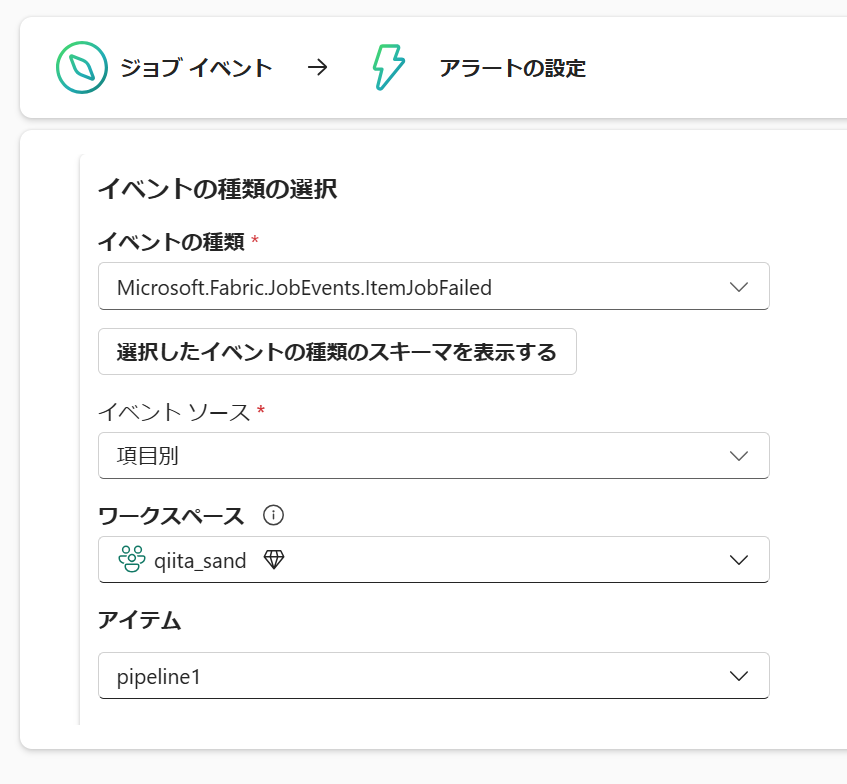Viewport: 847px width, 784px height.
Task: Open the workspace dropdown chevron
Action: click(x=739, y=560)
